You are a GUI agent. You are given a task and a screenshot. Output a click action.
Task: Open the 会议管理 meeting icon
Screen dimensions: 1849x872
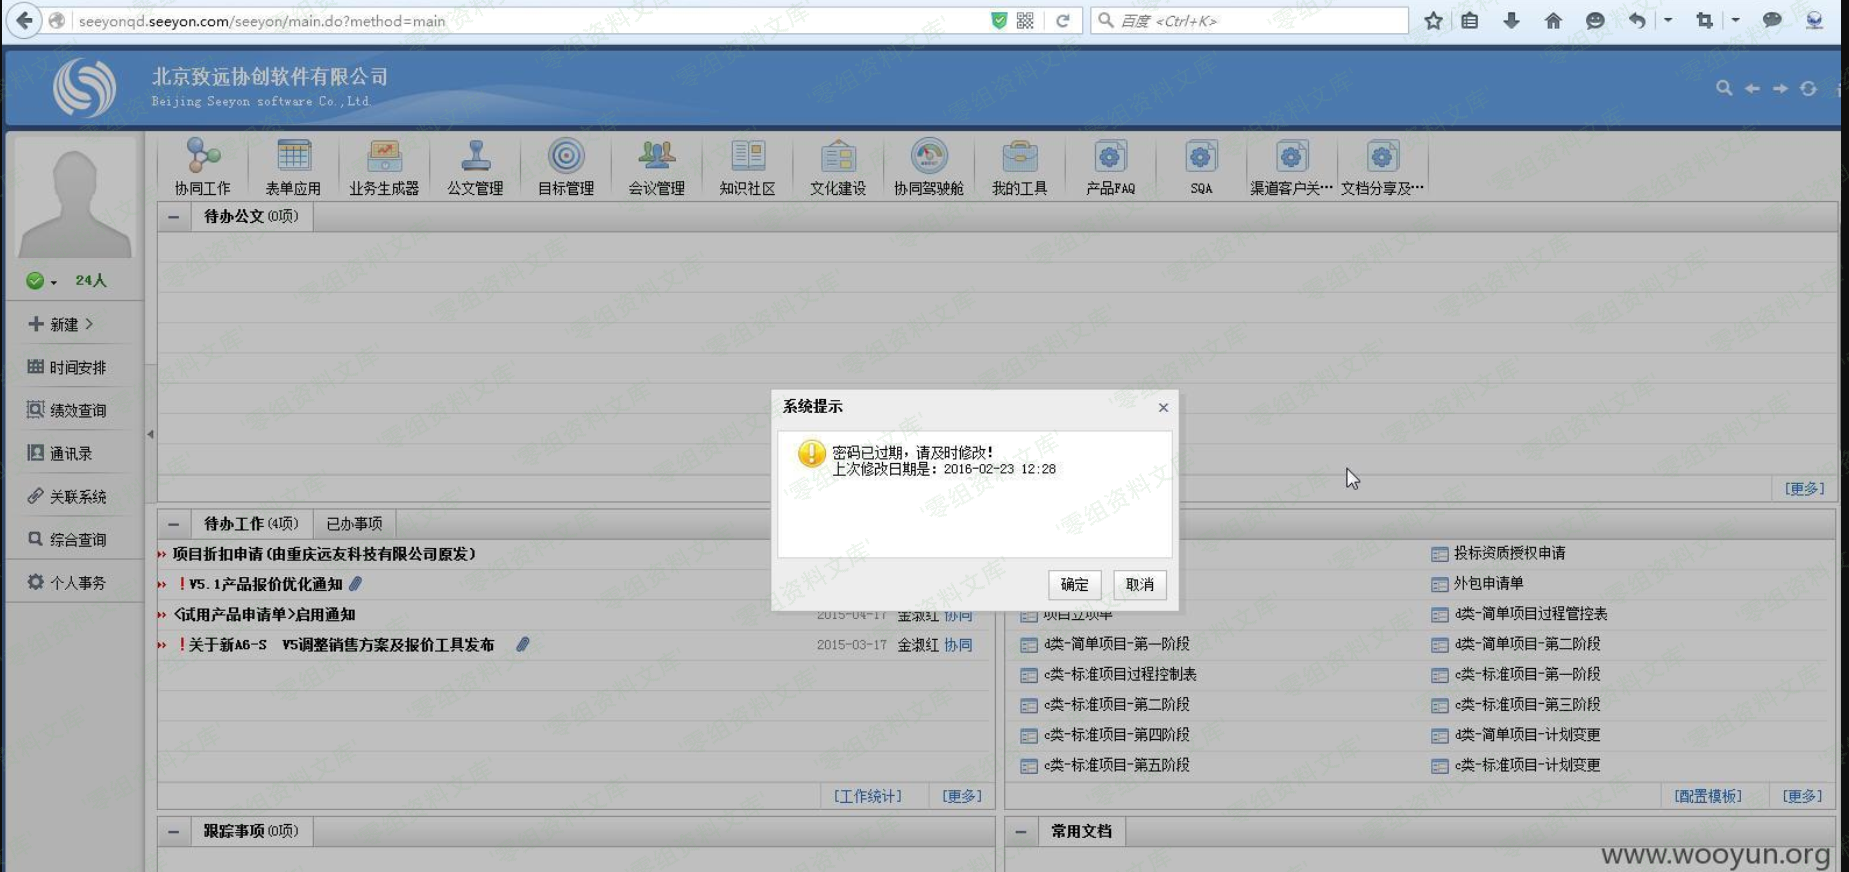pos(656,158)
